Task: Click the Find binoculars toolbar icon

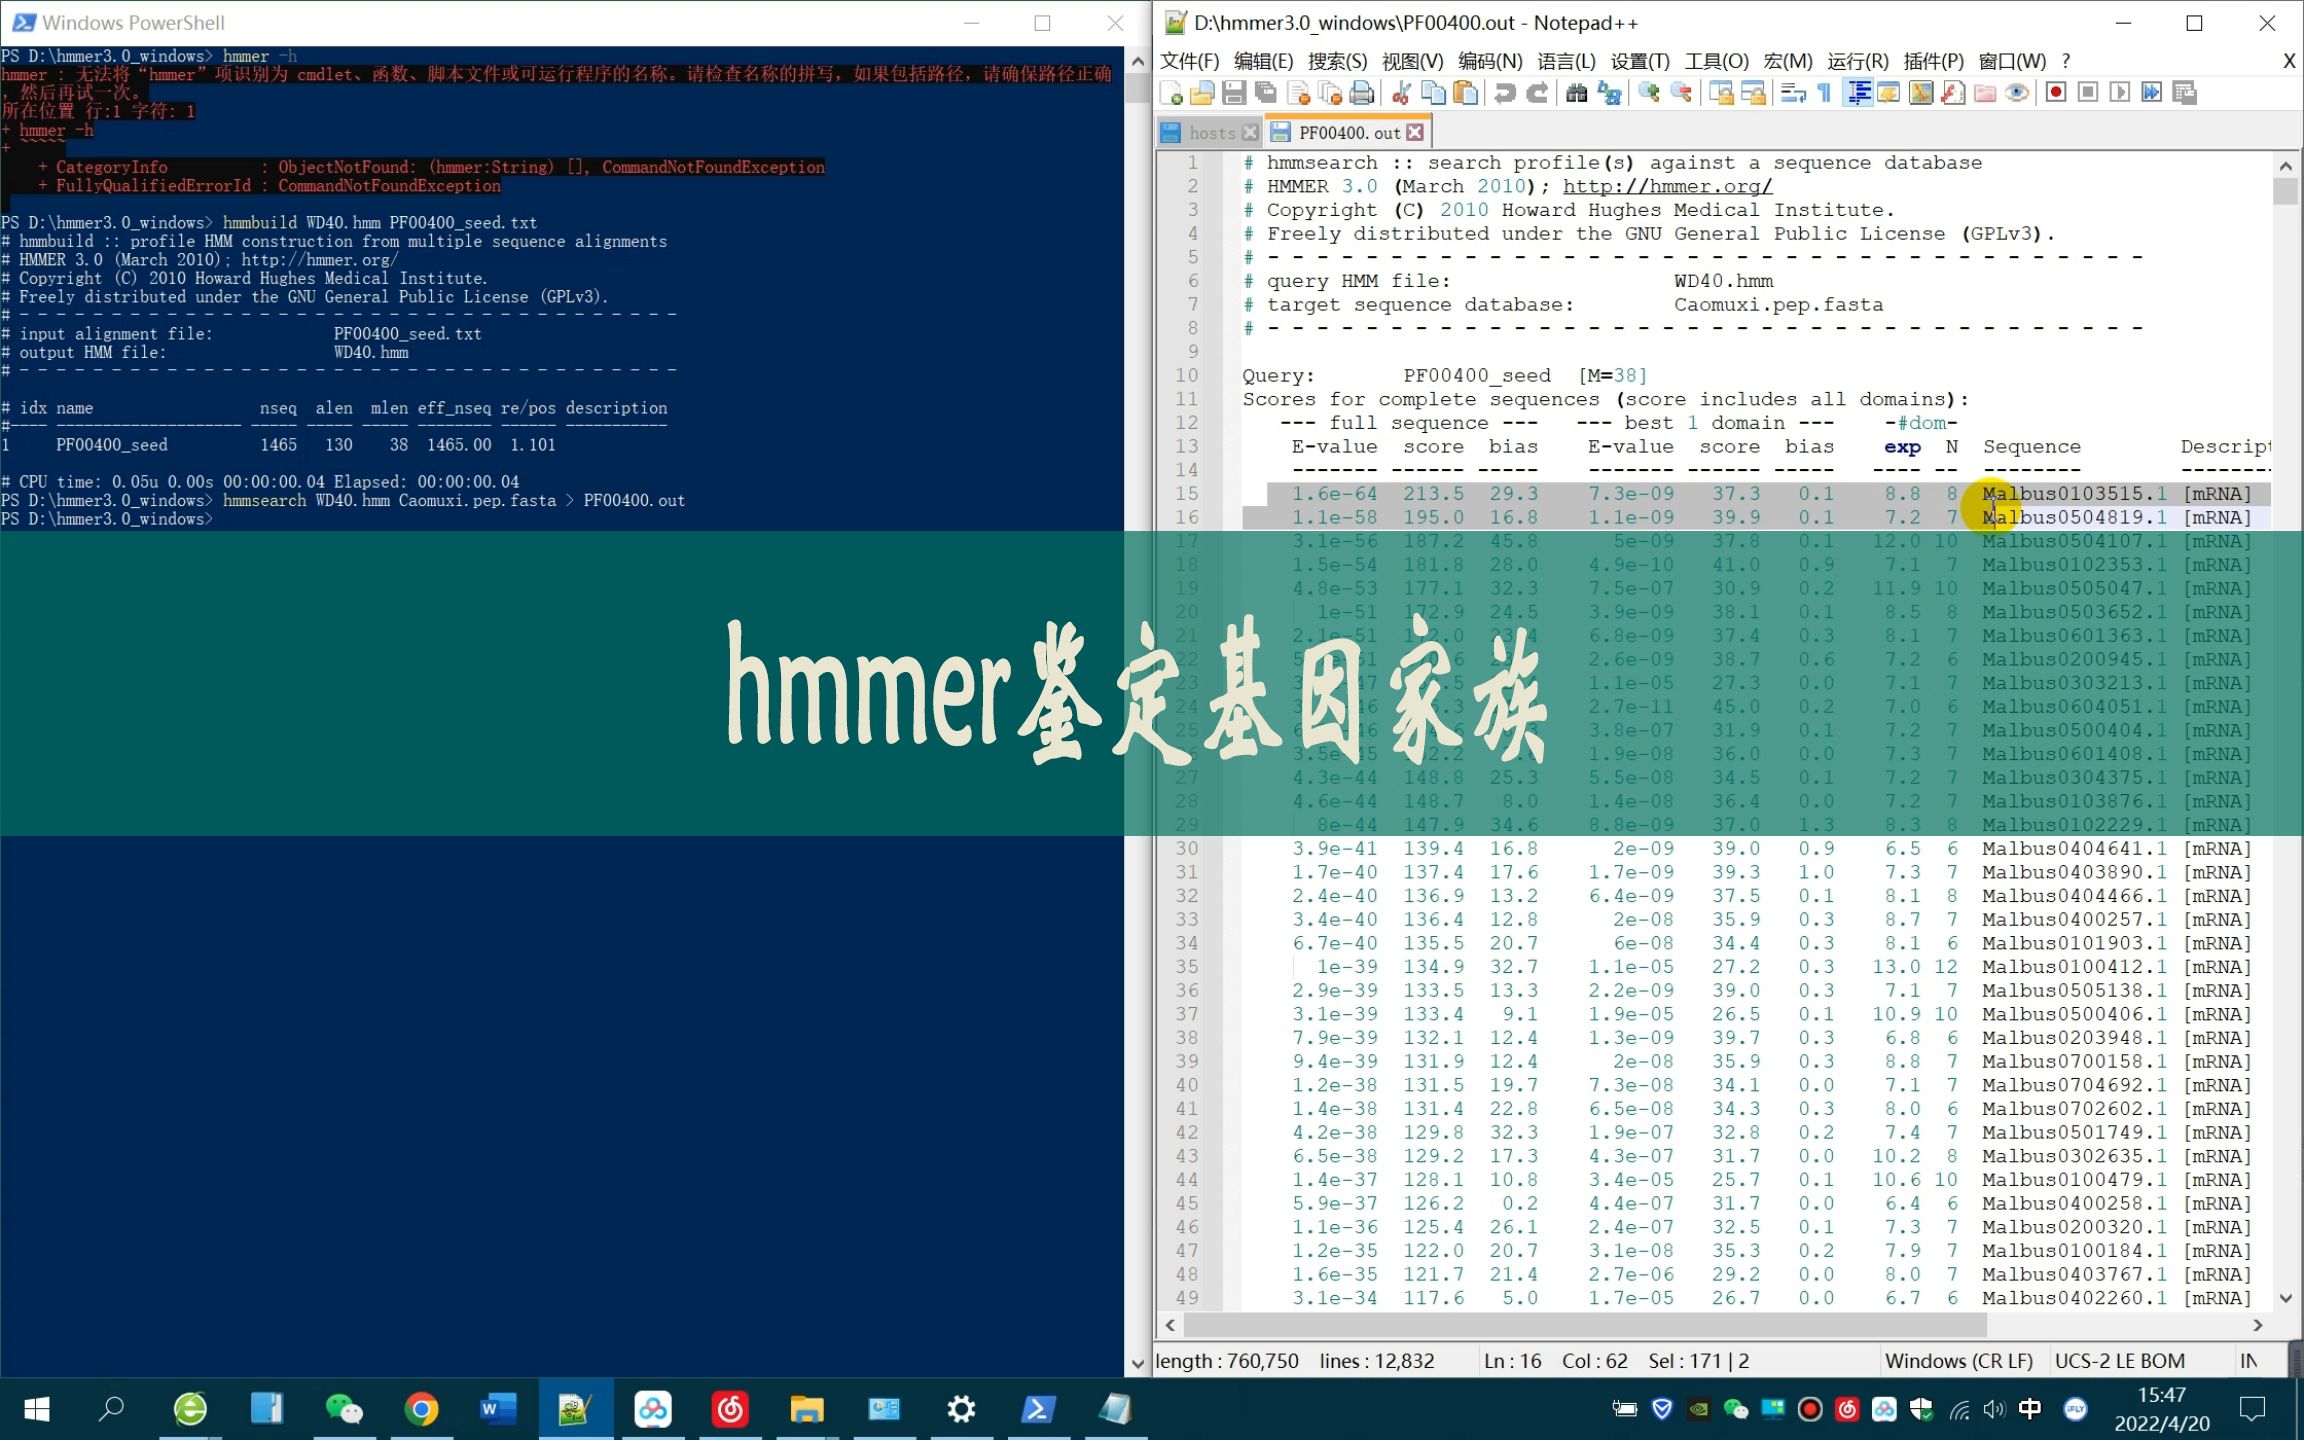Action: (1577, 93)
